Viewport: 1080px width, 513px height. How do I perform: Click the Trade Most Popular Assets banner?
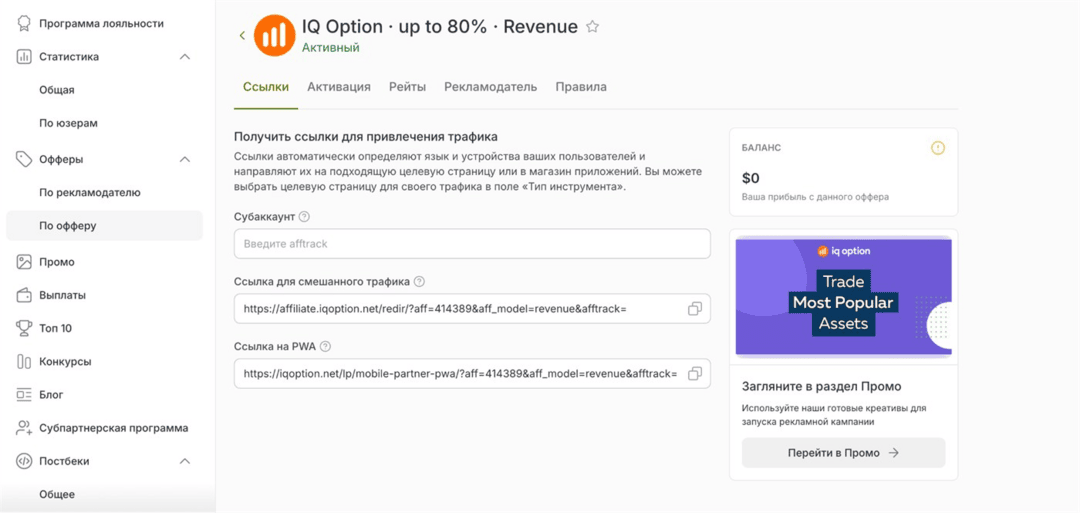tap(843, 297)
